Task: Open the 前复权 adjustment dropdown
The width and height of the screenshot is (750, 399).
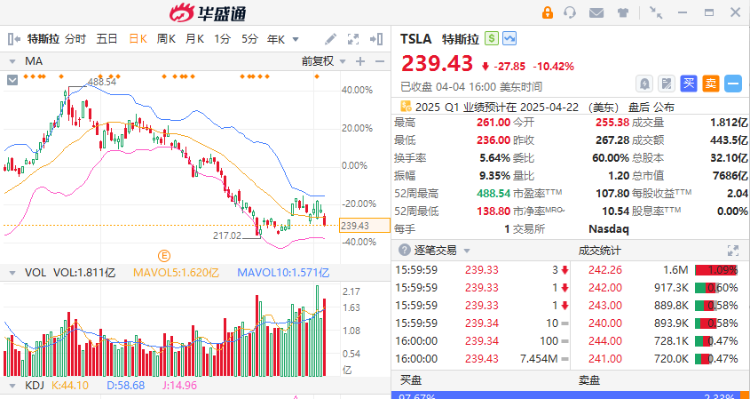Action: 323,61
